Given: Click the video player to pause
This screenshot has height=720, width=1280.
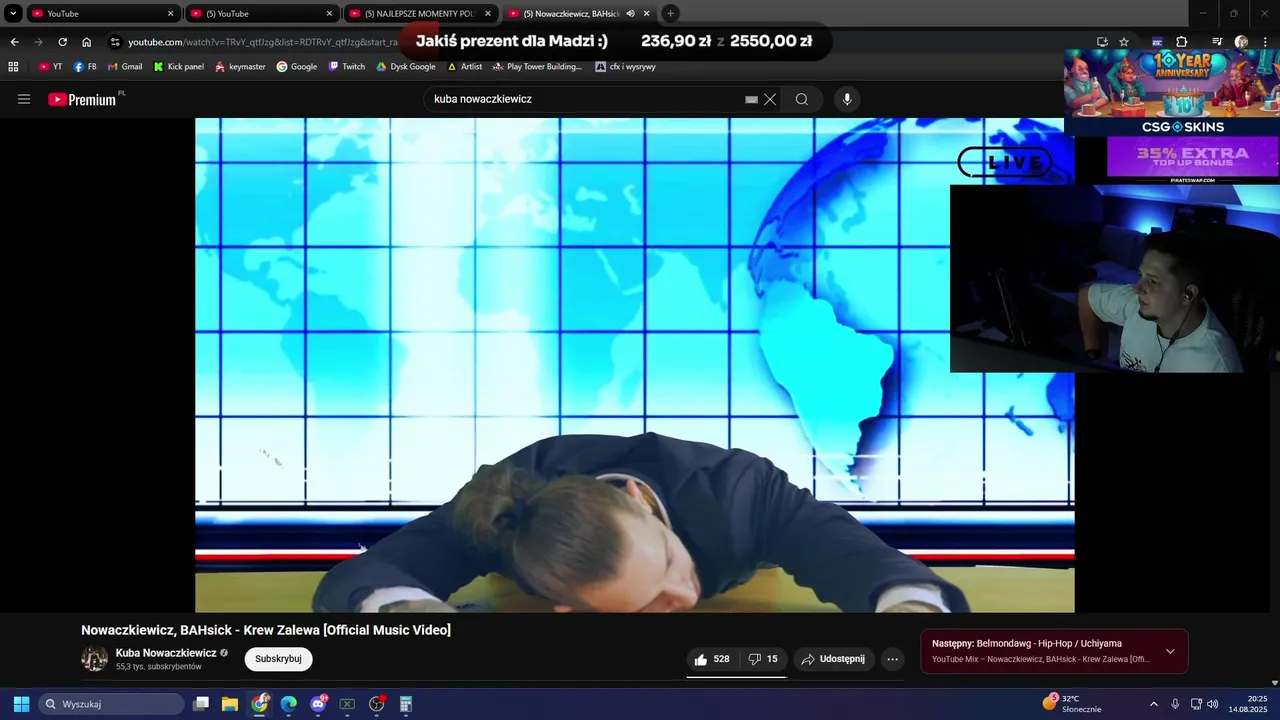Looking at the screenshot, I should pos(634,365).
